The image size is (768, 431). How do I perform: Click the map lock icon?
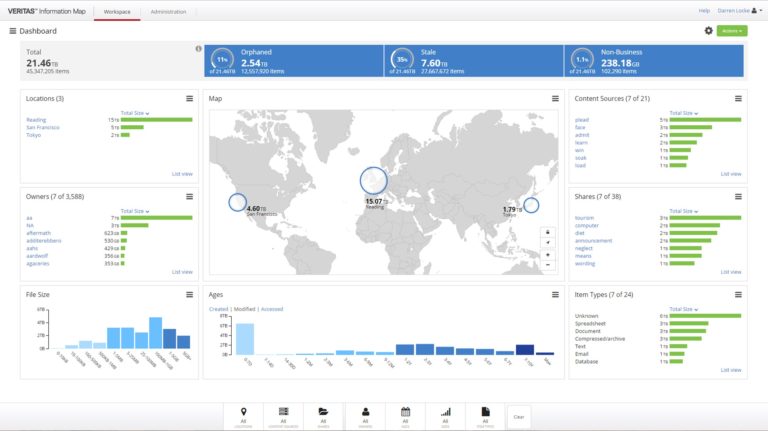click(548, 231)
